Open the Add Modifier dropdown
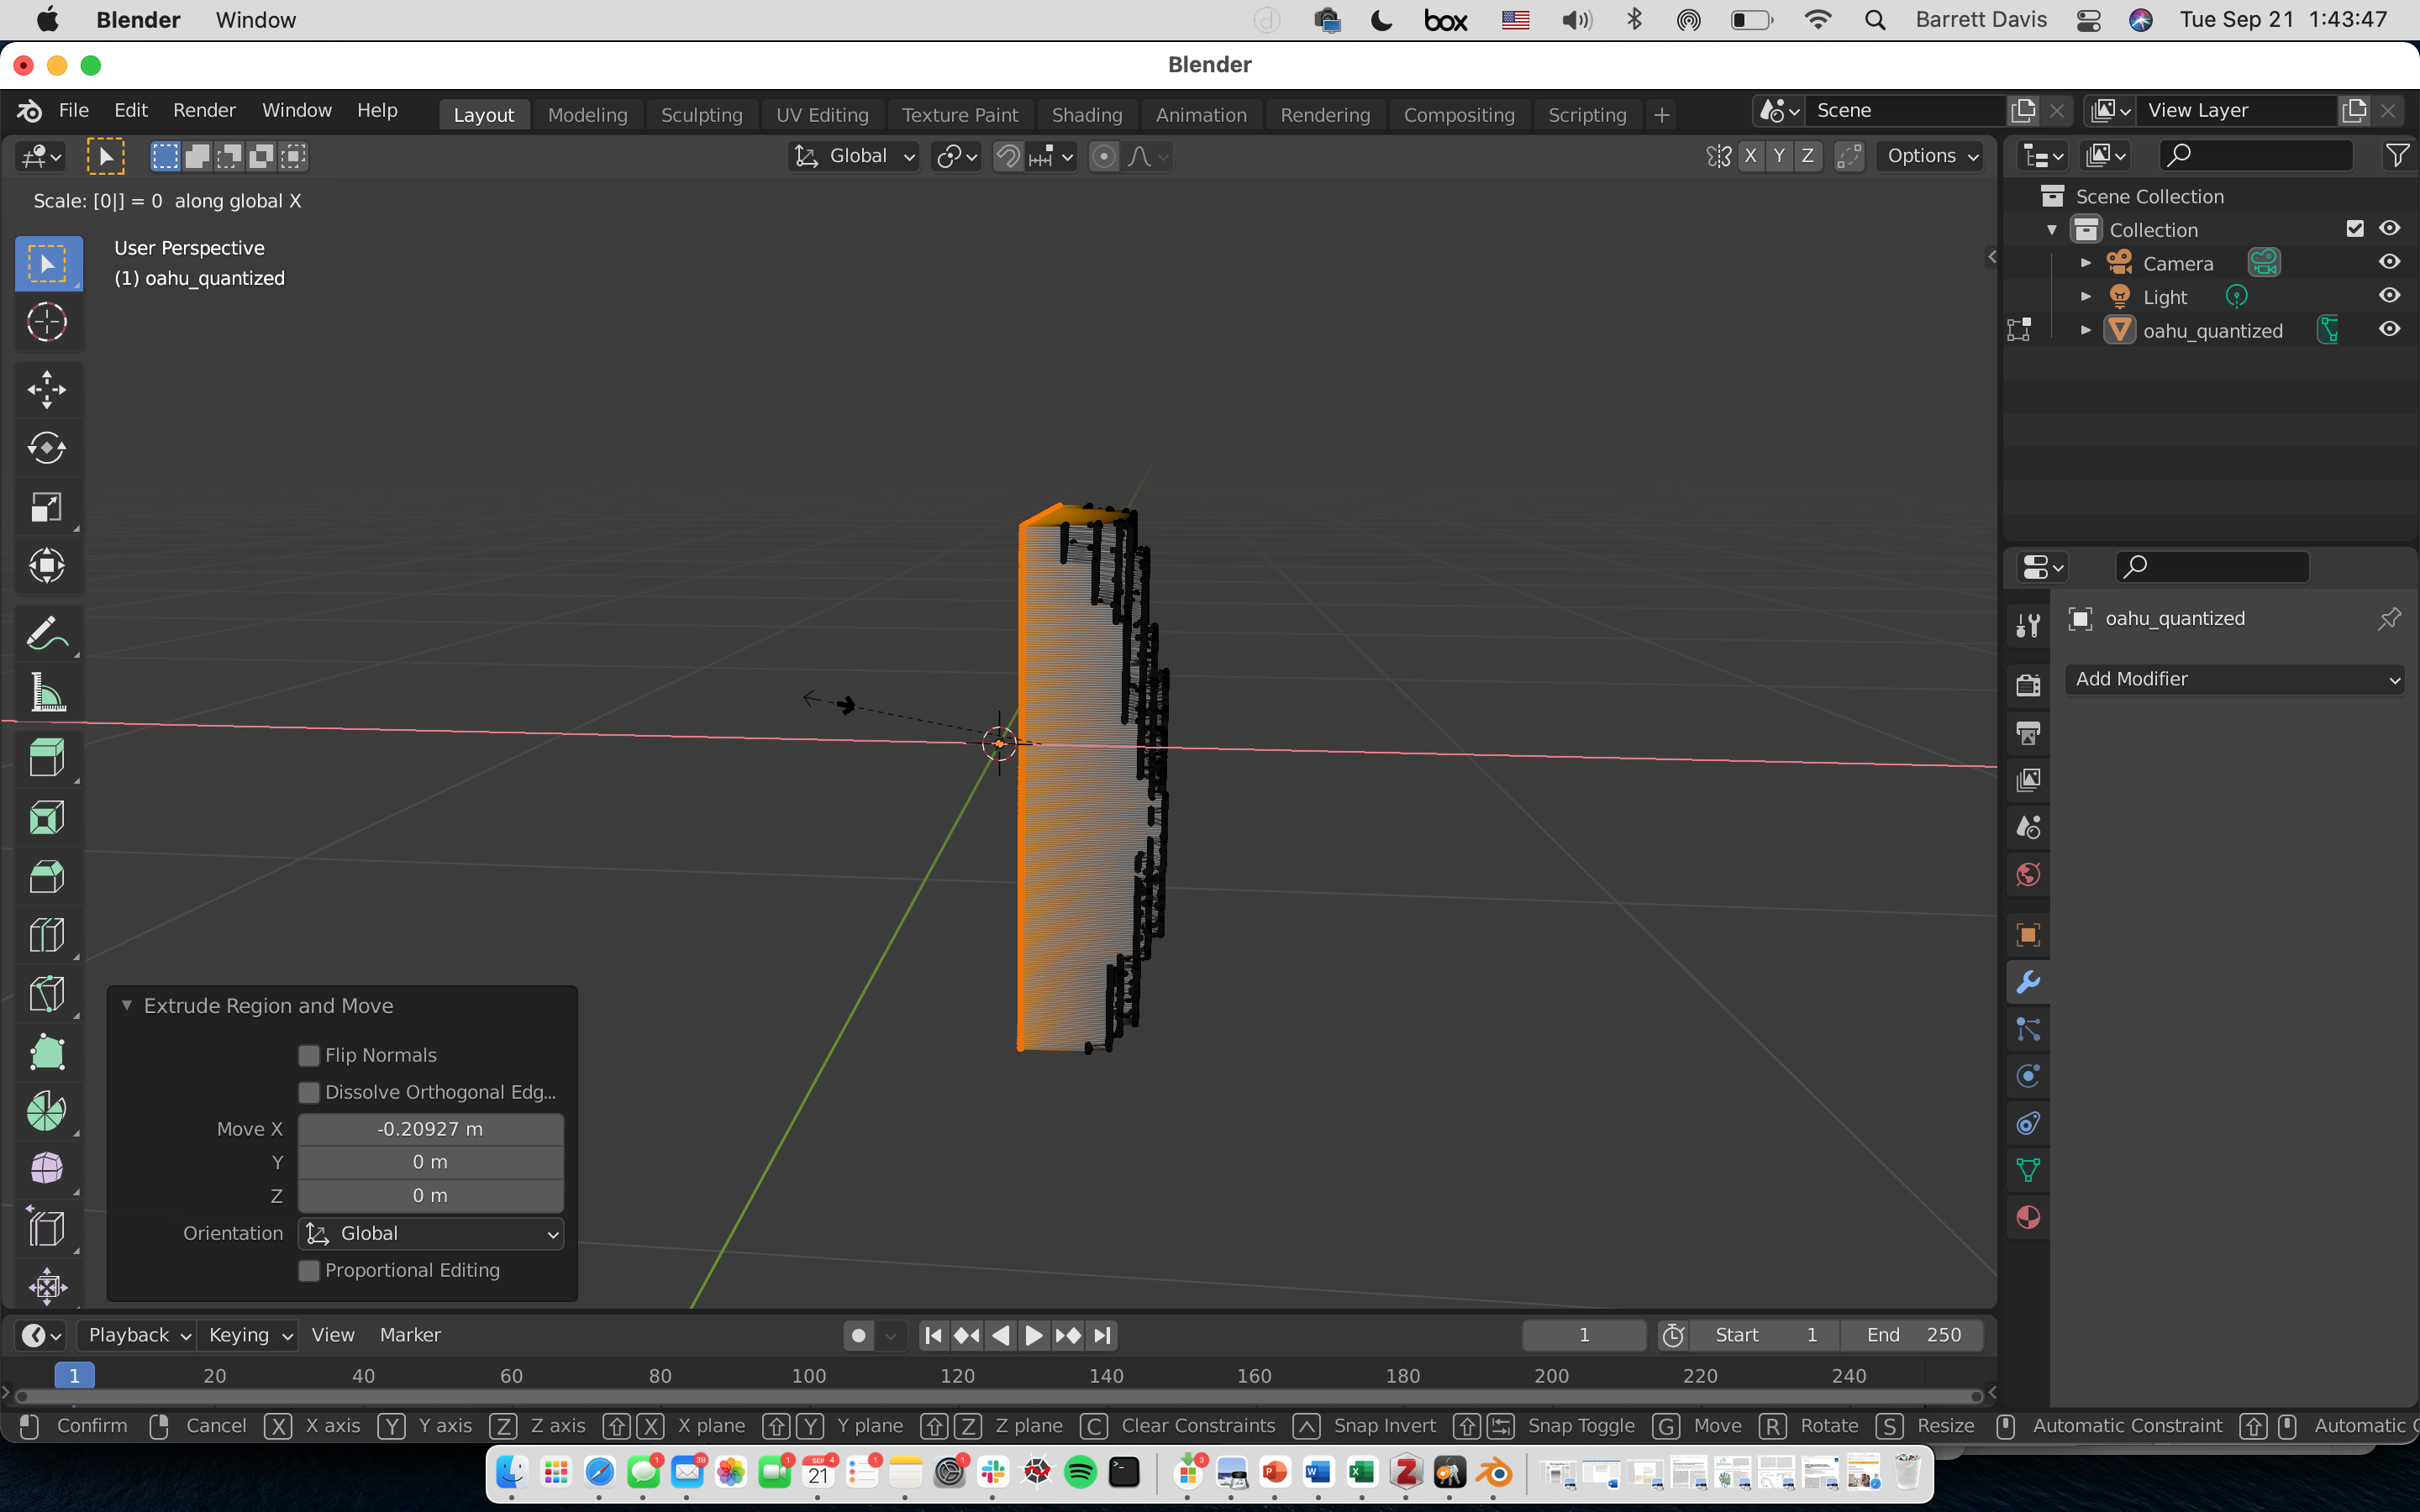 [x=2234, y=679]
